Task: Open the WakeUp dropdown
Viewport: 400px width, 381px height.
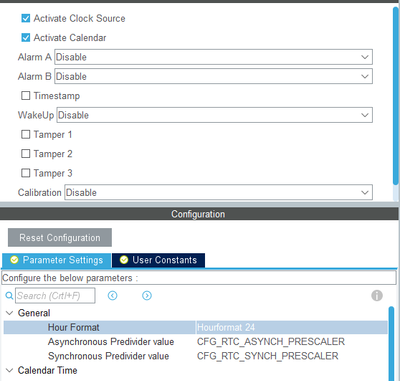Action: click(x=214, y=115)
